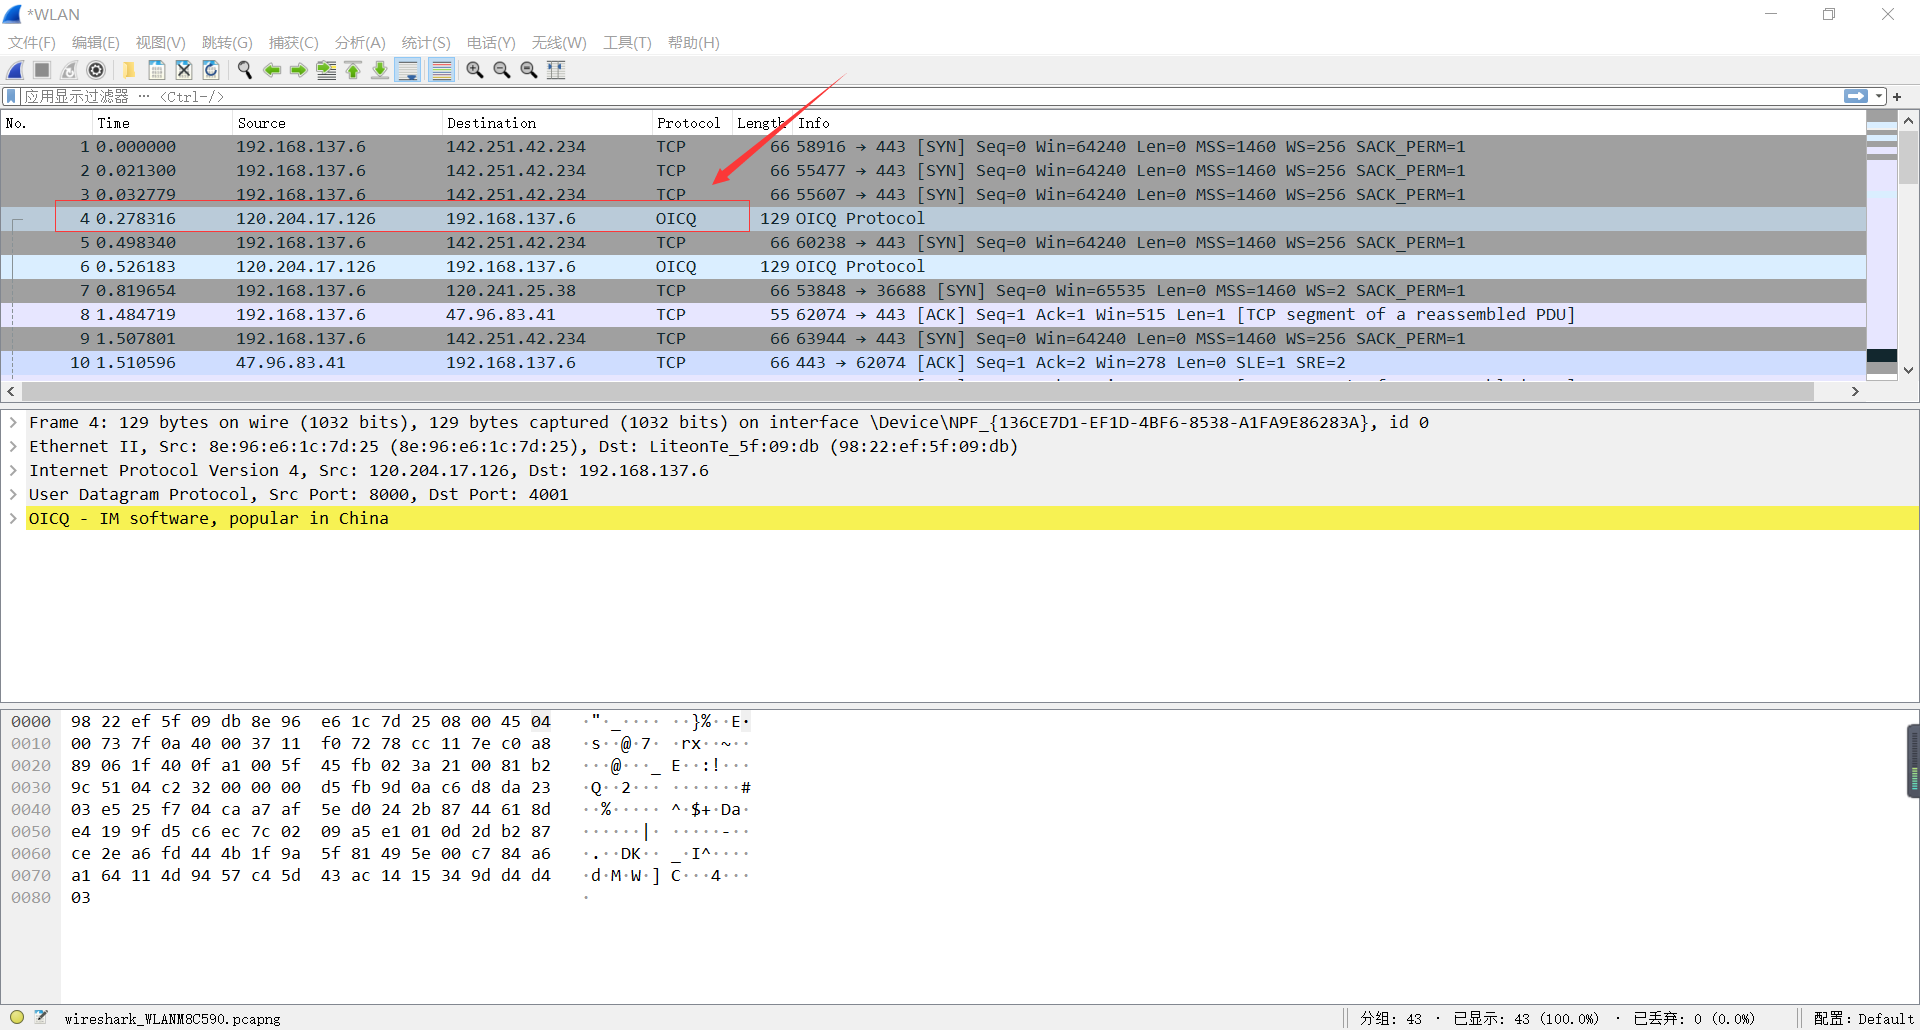Open the 编辑(E) menu
The image size is (1920, 1030).
pyautogui.click(x=96, y=43)
